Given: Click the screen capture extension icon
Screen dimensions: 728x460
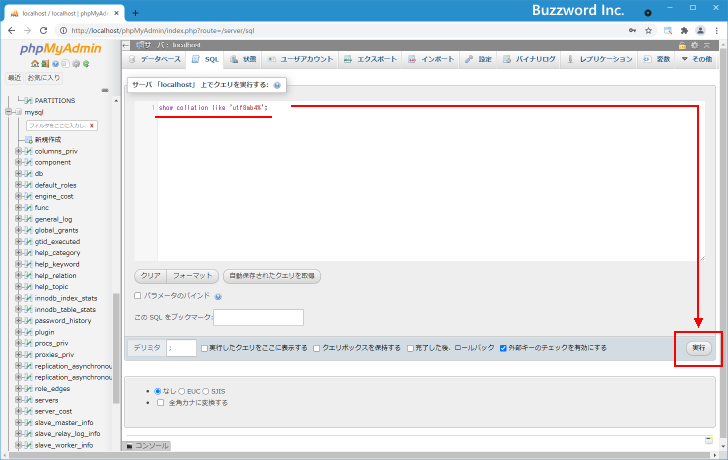Looking at the screenshot, I should pyautogui.click(x=668, y=31).
